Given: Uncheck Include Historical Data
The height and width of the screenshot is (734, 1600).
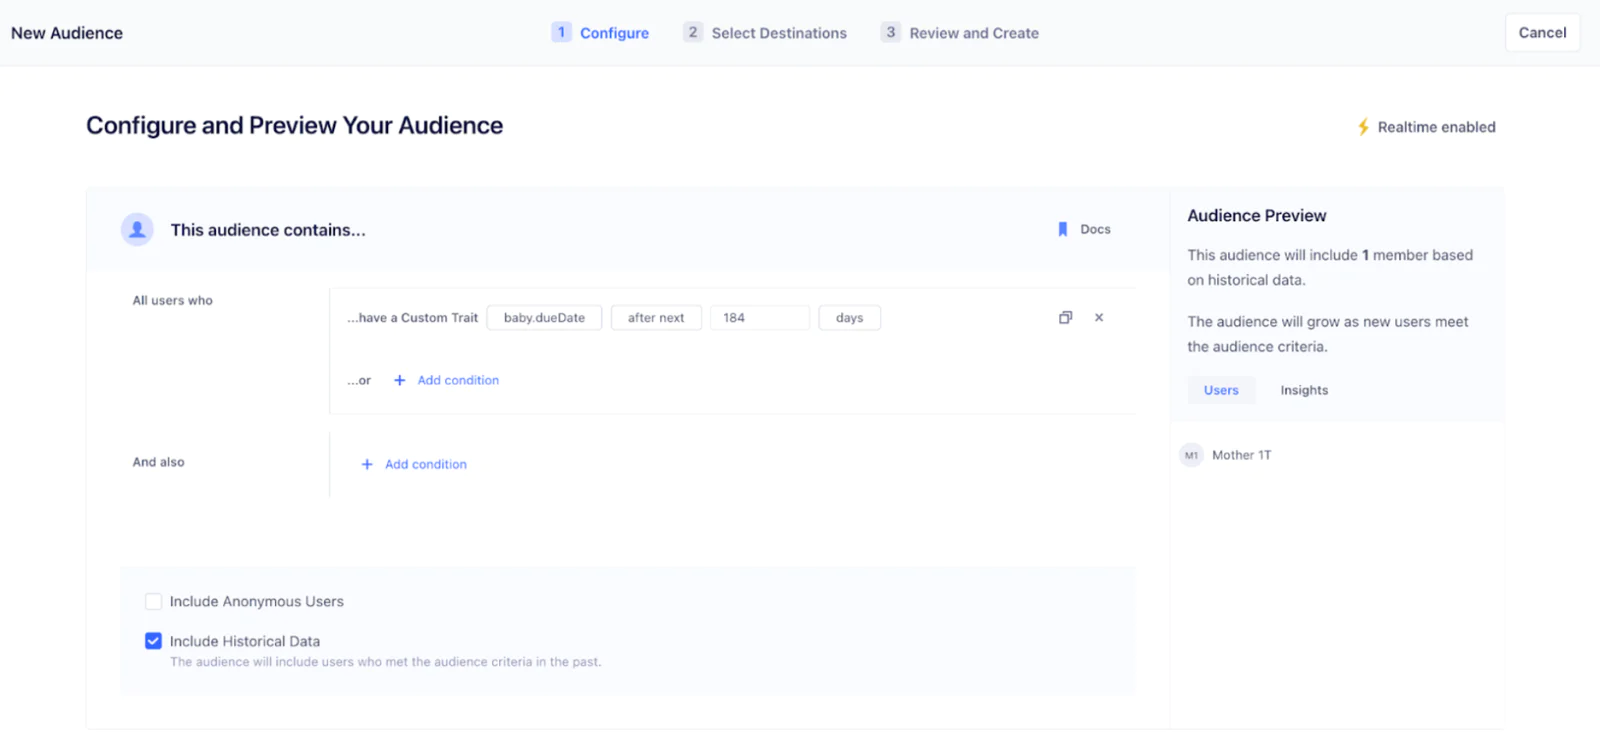Looking at the screenshot, I should coord(153,641).
